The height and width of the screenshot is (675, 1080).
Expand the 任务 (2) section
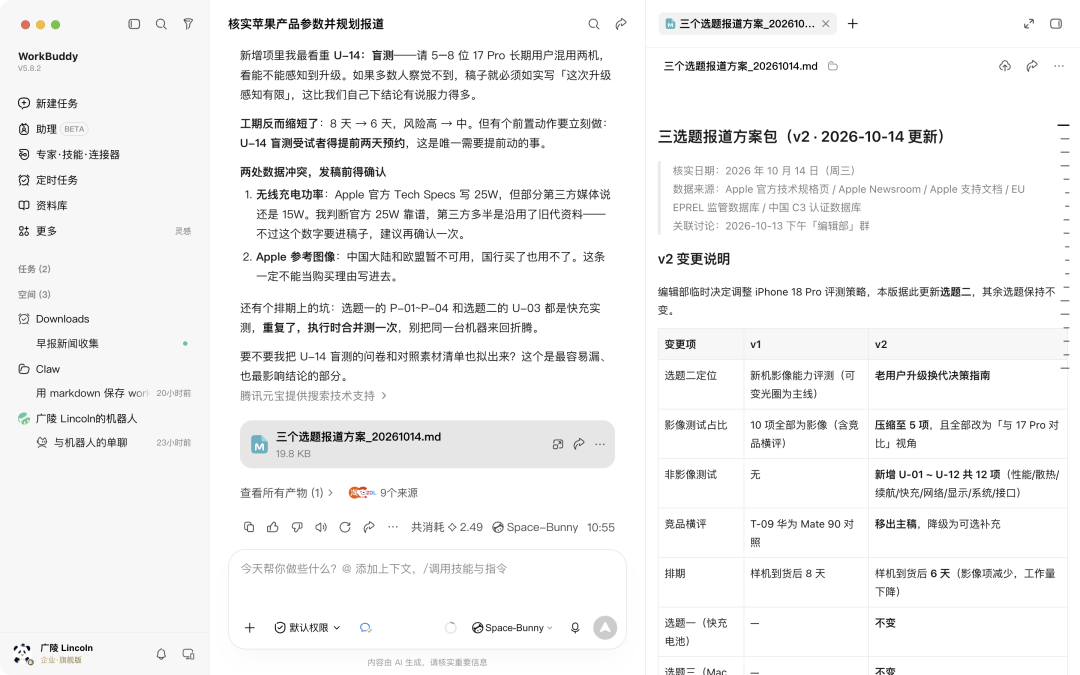(x=34, y=269)
